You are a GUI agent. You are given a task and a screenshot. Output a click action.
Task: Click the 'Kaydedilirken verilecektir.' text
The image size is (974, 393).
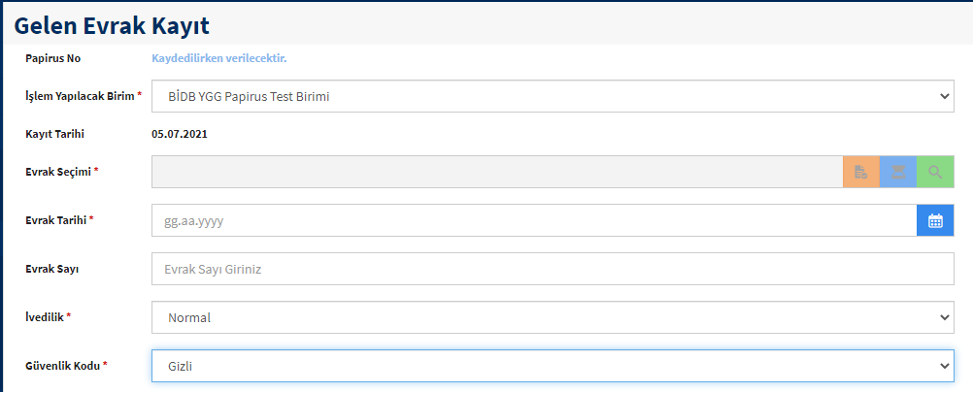coord(219,59)
